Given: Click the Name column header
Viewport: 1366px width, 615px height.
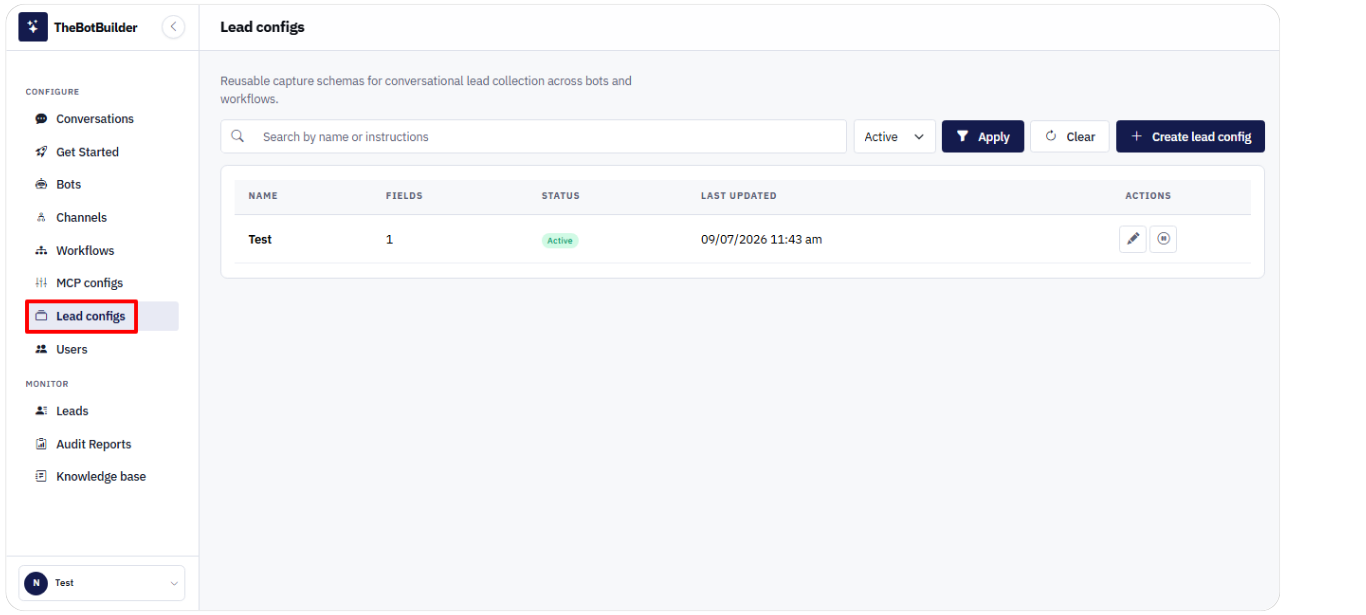Looking at the screenshot, I should 263,196.
